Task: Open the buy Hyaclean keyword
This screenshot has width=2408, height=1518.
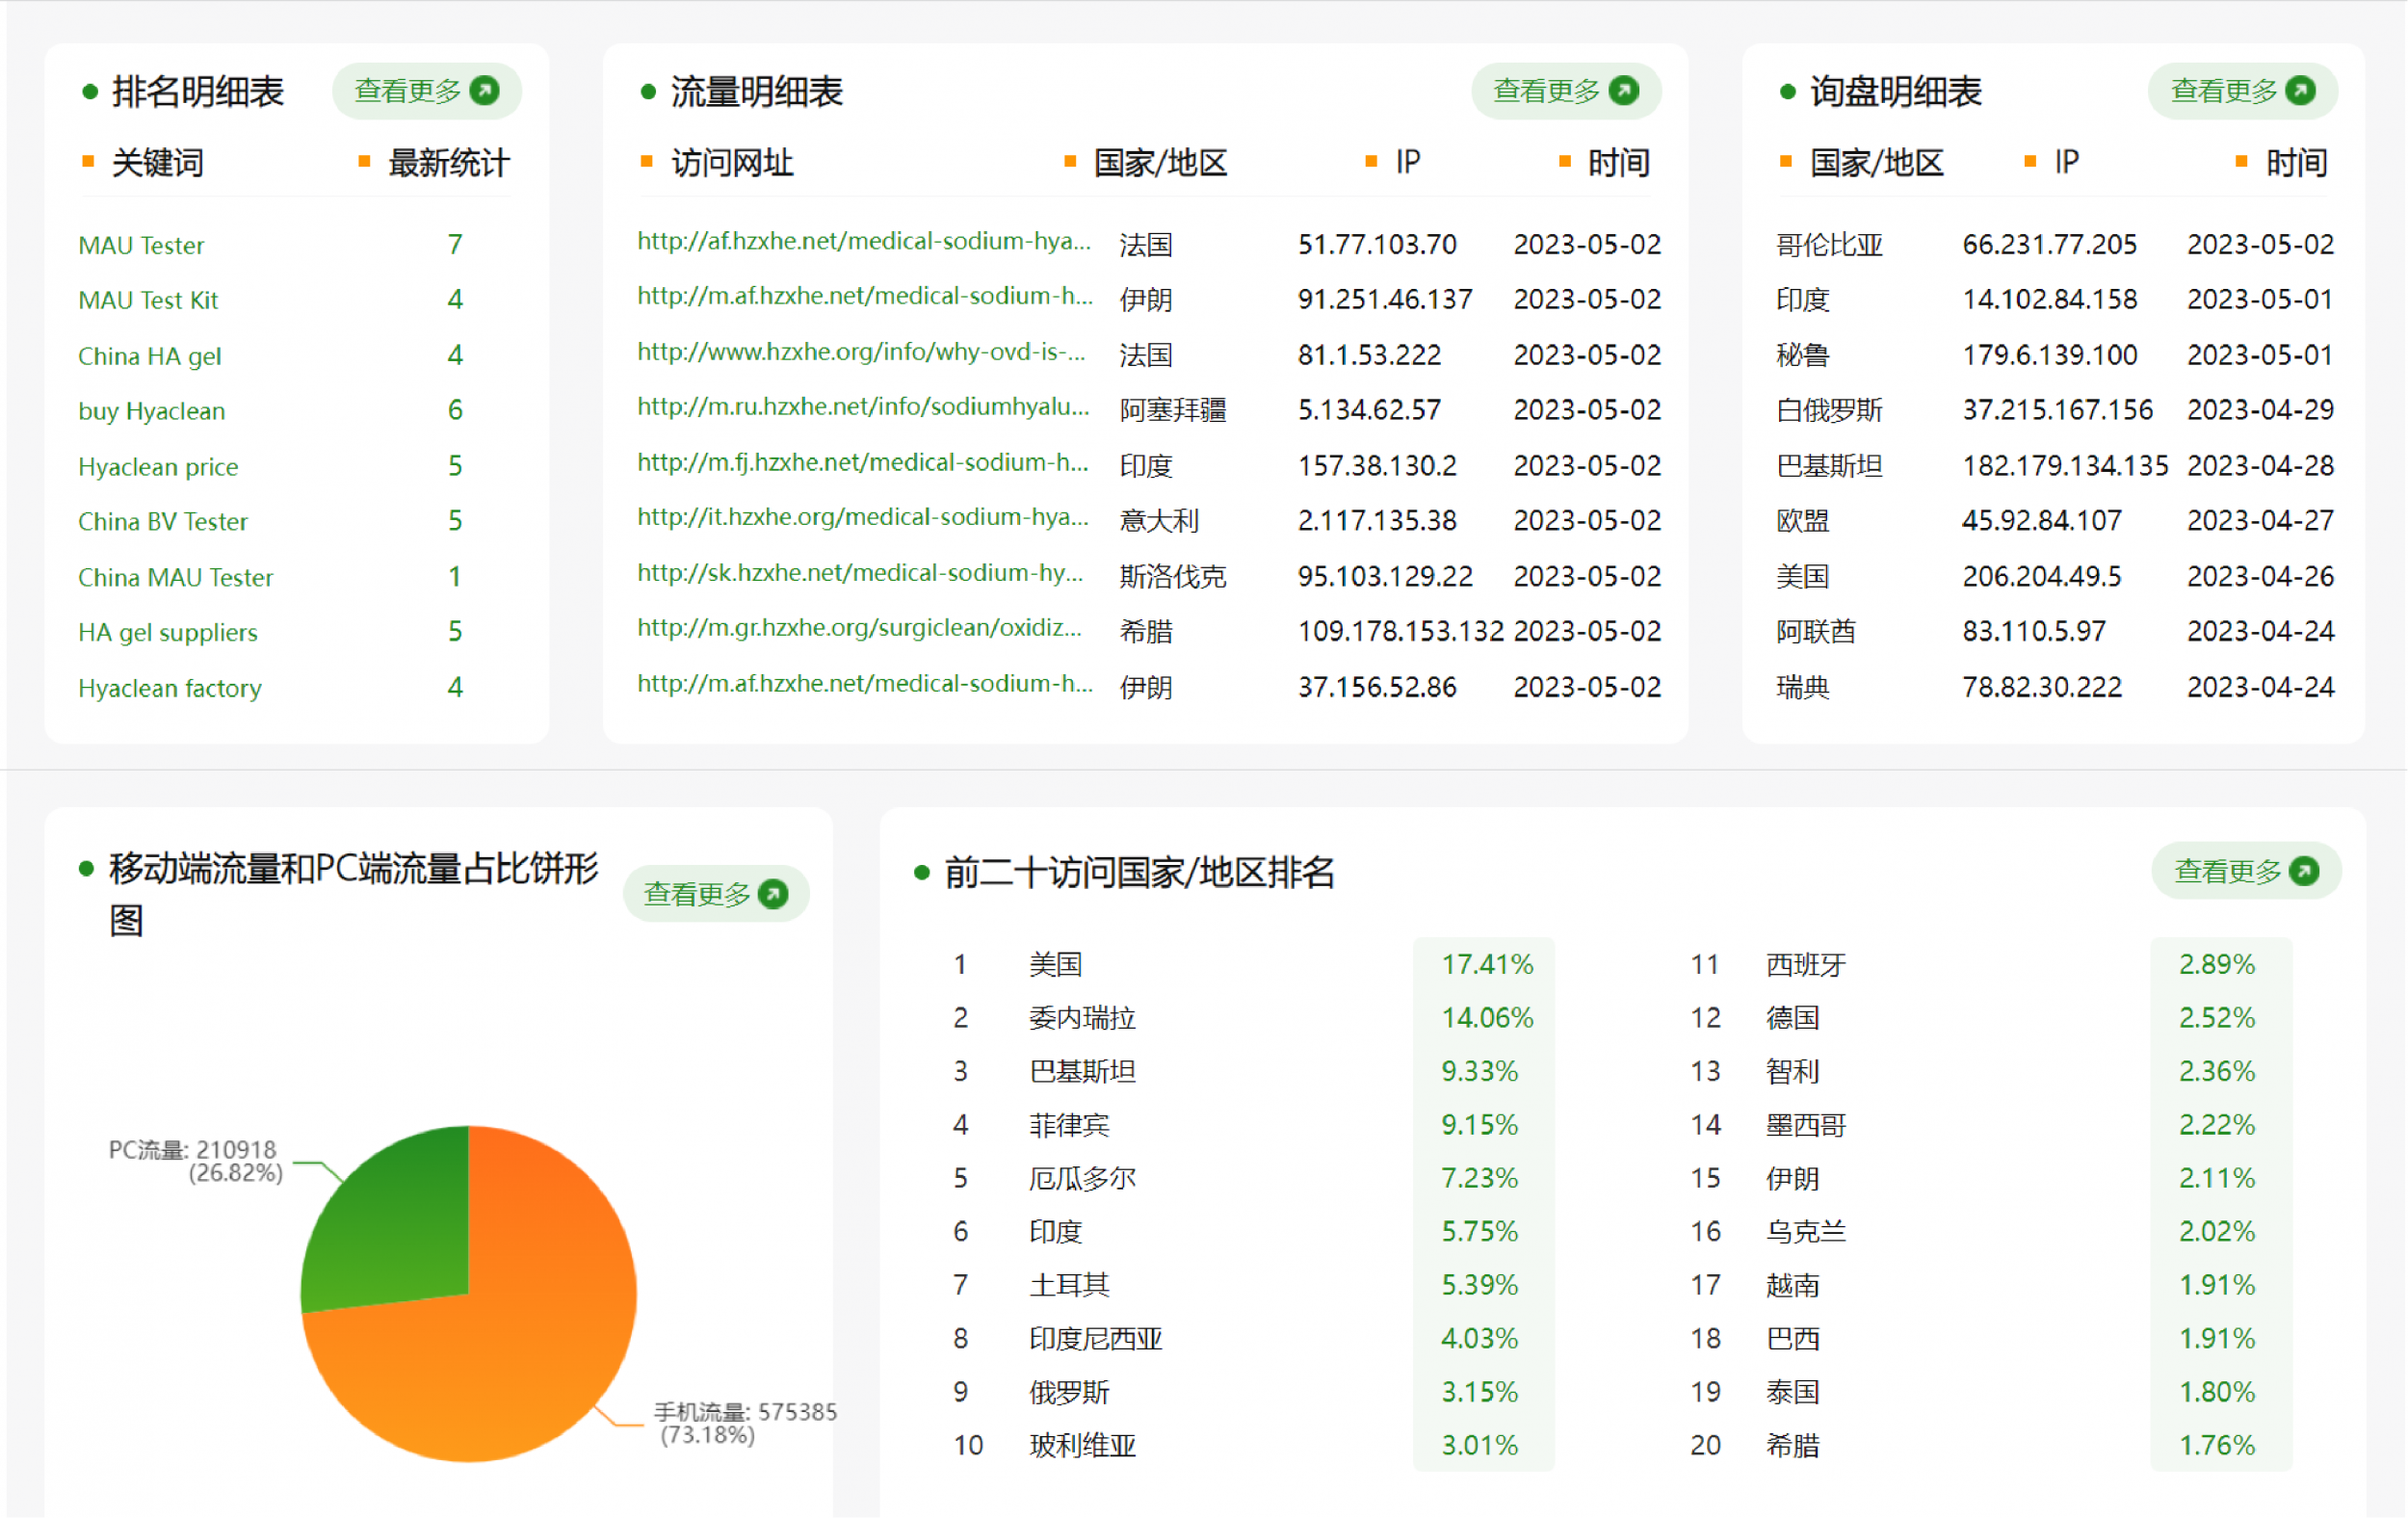Action: [x=152, y=411]
